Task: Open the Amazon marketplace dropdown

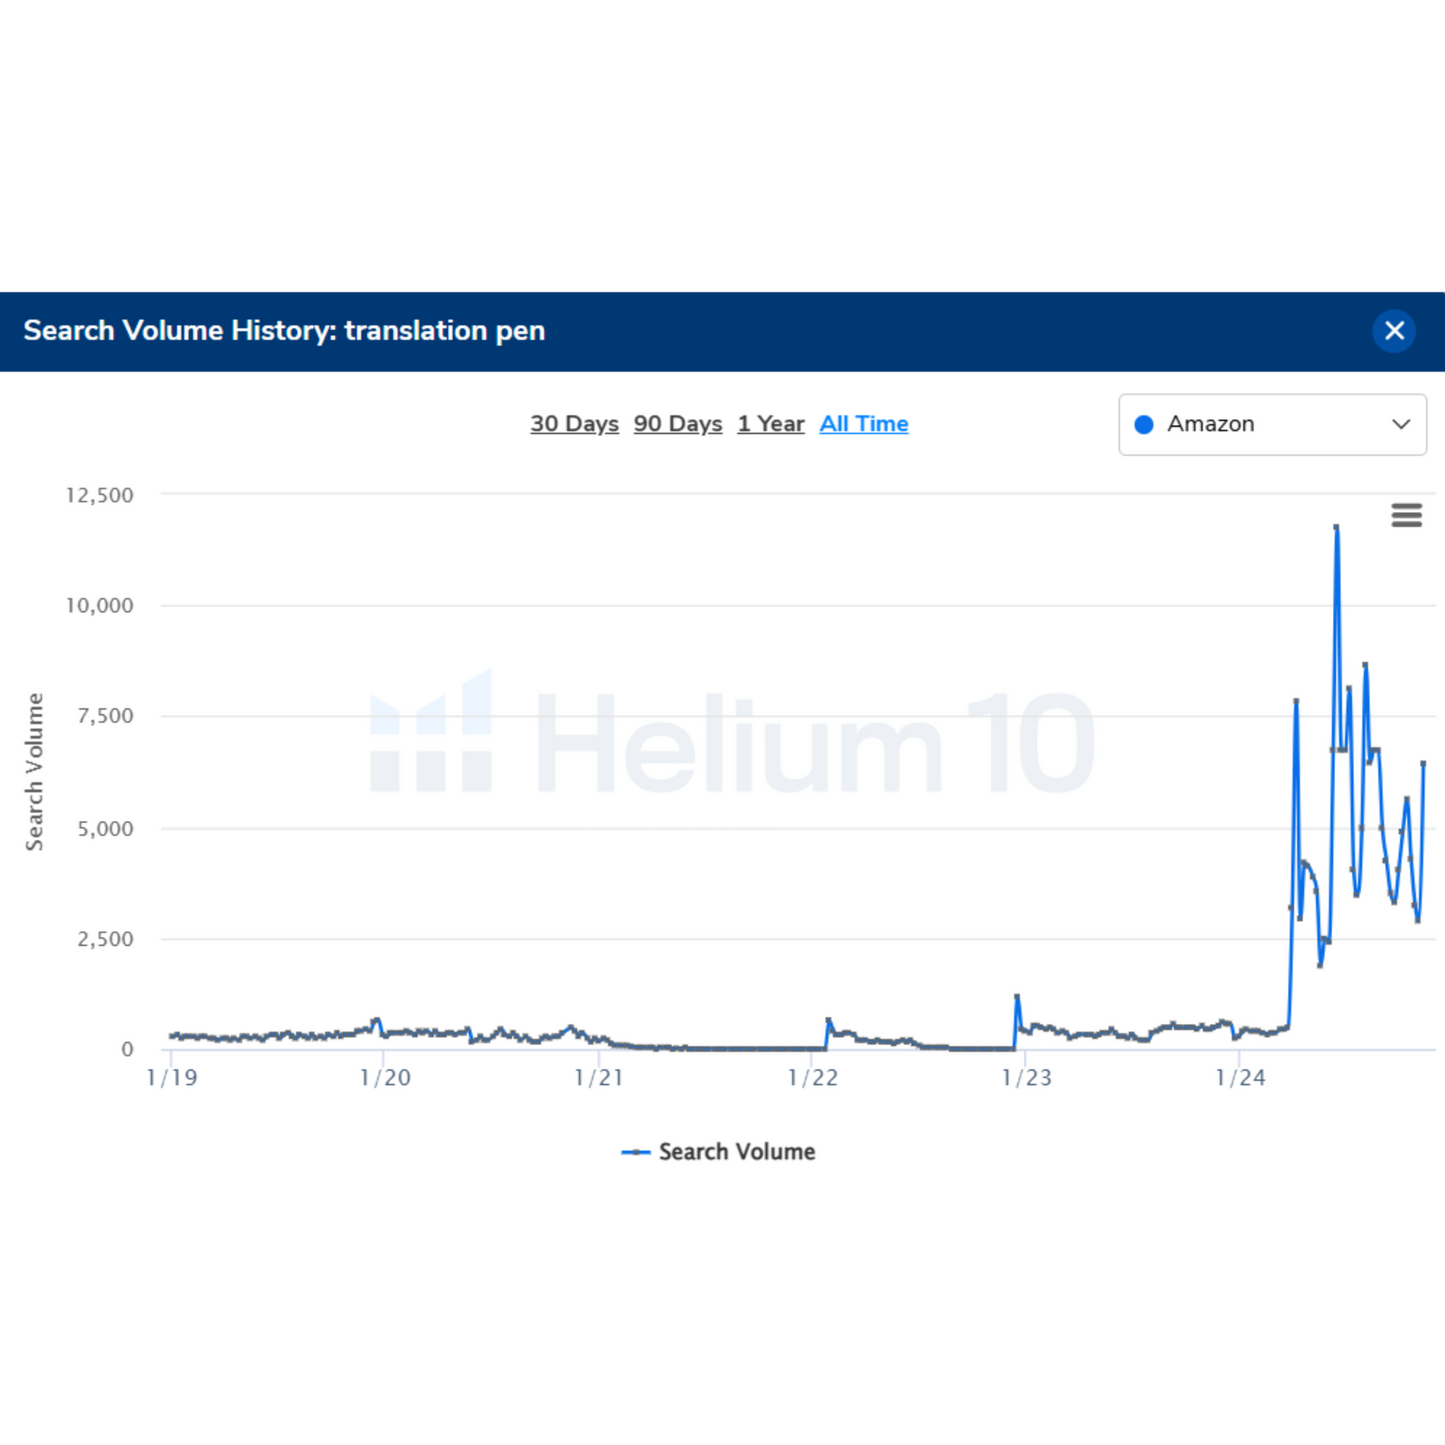Action: pos(1272,424)
